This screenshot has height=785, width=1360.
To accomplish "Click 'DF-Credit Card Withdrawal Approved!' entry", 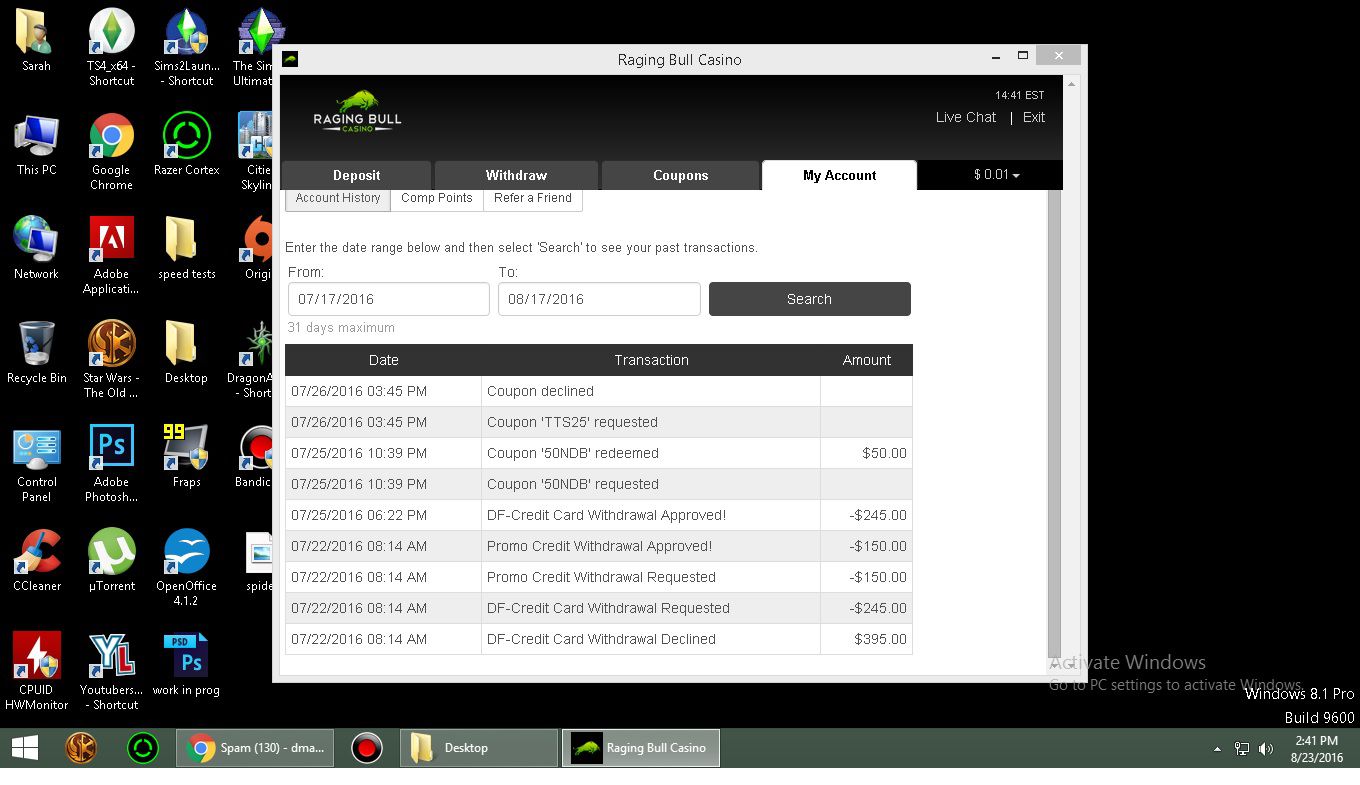I will pos(606,515).
